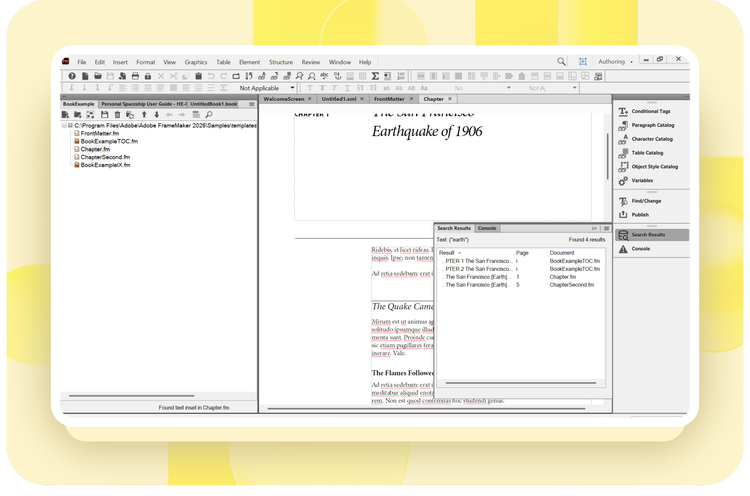Open the Review menu
This screenshot has width=750, height=496.
310,62
